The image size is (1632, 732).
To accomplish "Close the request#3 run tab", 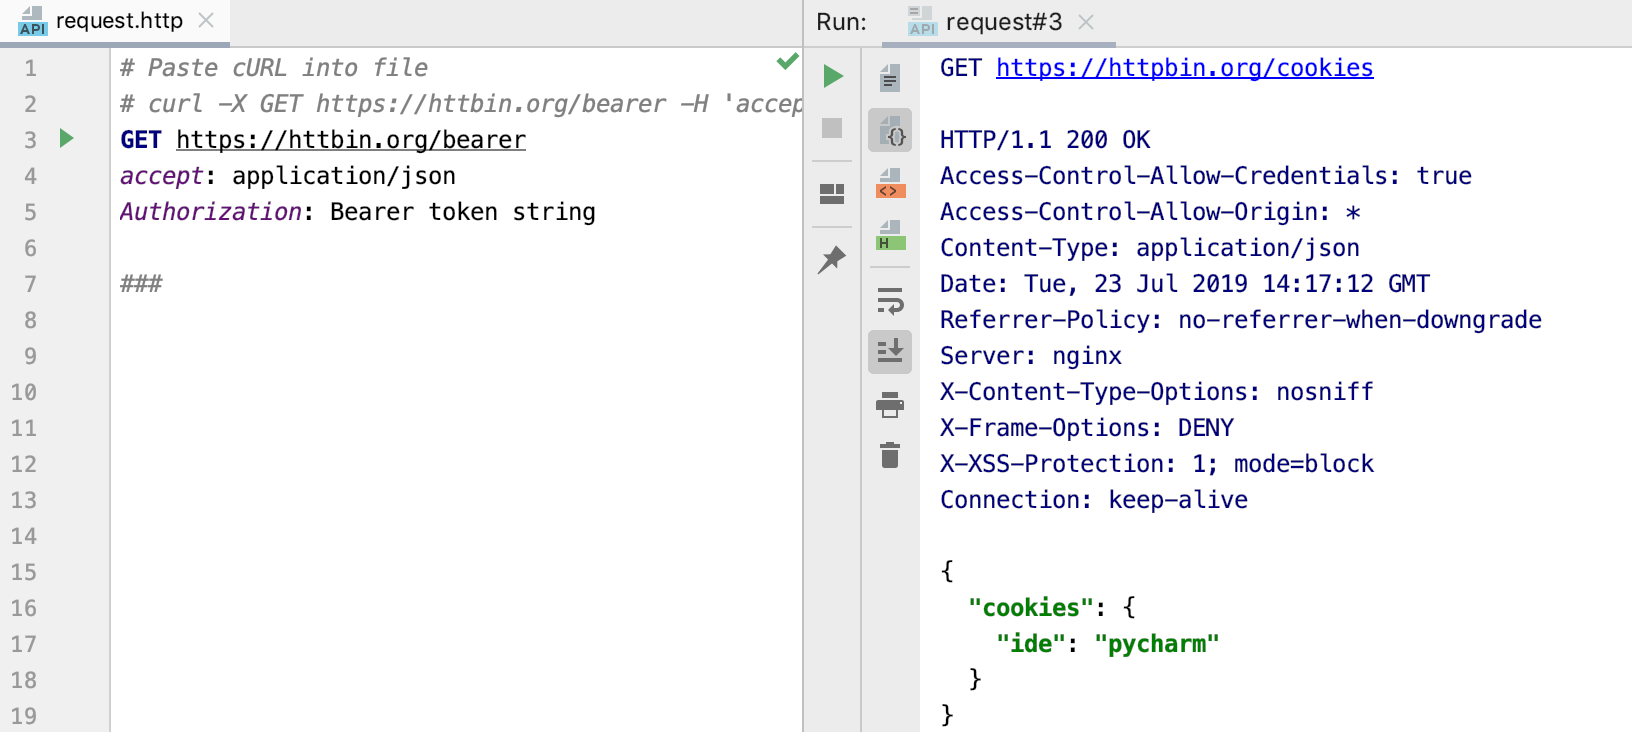I will 1086,22.
